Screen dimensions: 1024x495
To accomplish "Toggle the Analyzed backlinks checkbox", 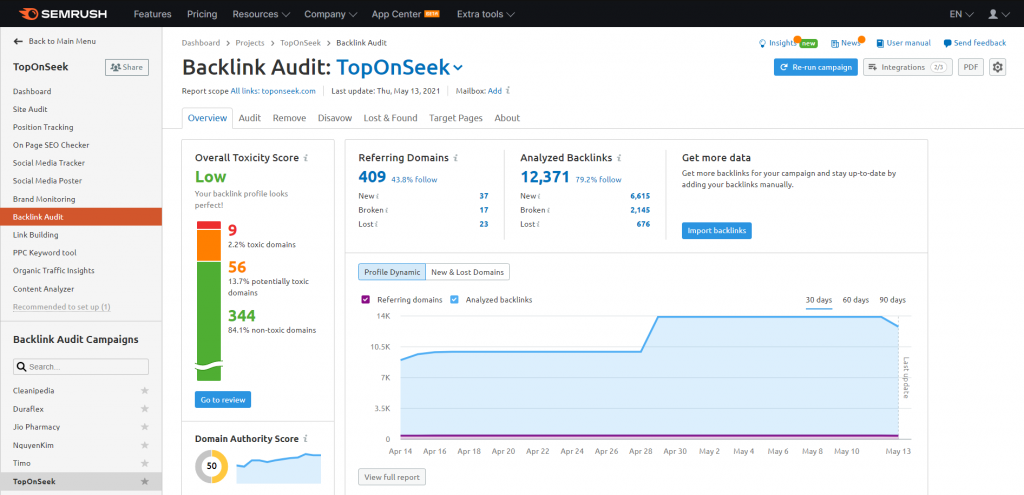I will 454,300.
